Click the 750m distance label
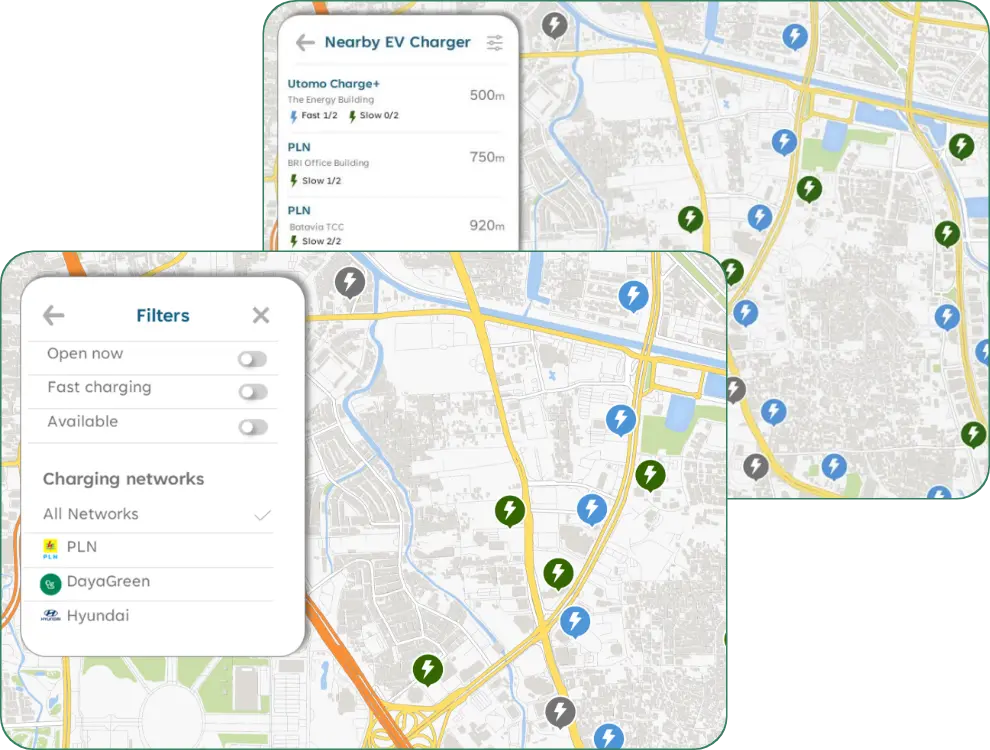This screenshot has height=750, width=990. (x=487, y=157)
